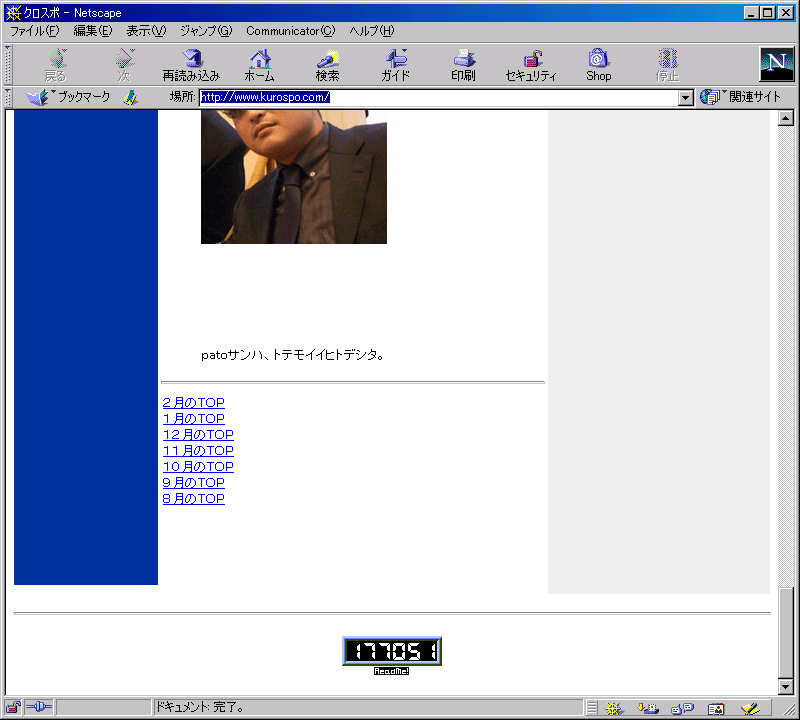Print the page with 印刷
Image resolution: width=800 pixels, height=720 pixels.
tap(463, 65)
